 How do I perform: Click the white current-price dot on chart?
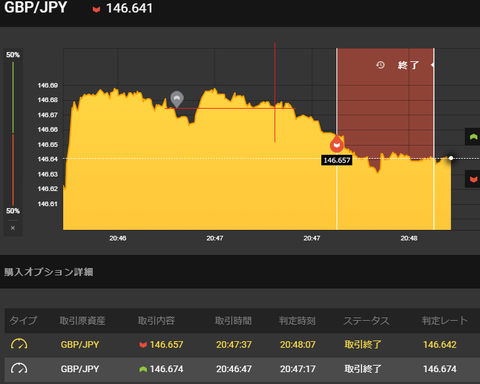pyautogui.click(x=451, y=158)
